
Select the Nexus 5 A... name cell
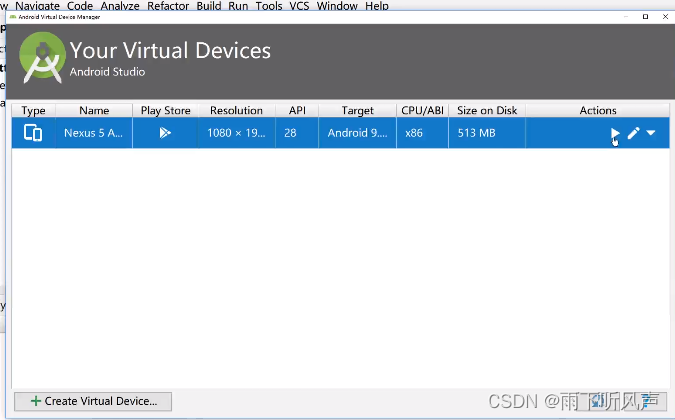(94, 133)
